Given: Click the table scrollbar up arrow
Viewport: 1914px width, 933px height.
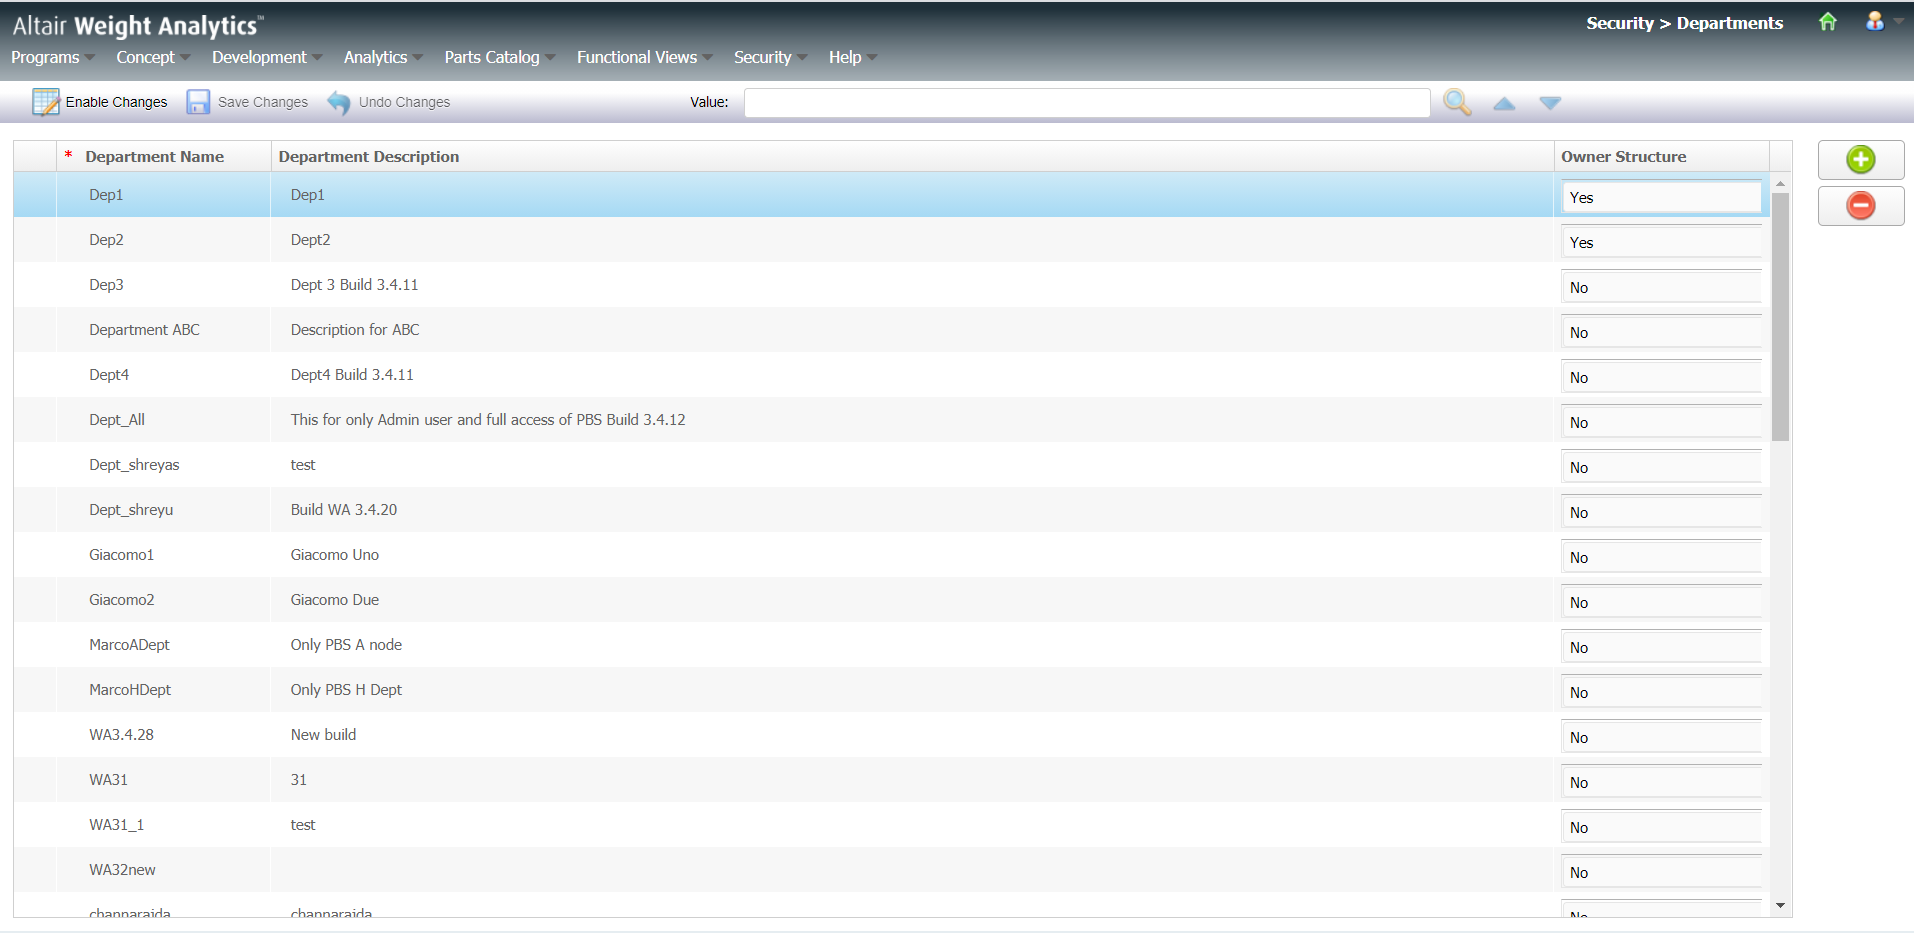Looking at the screenshot, I should pyautogui.click(x=1780, y=184).
